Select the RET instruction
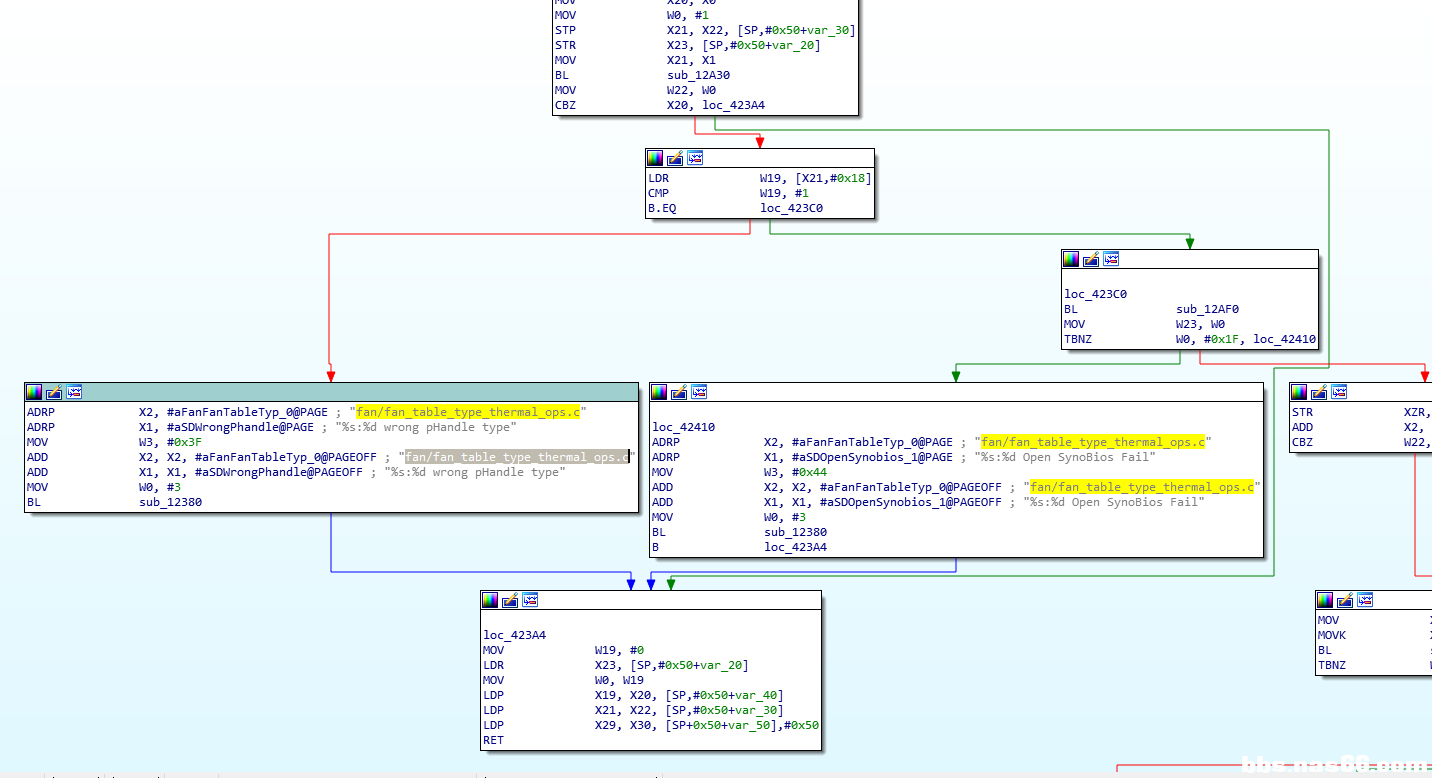 point(494,740)
